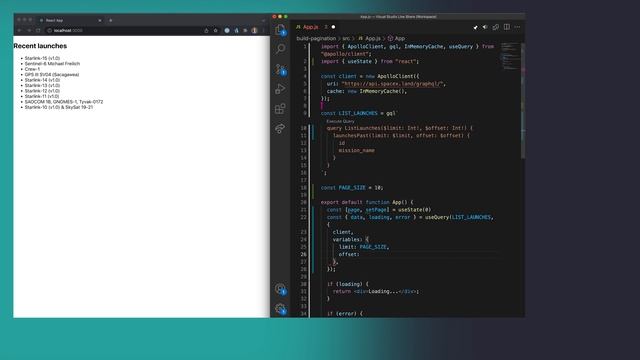Open the browser profile avatar
Screen dimensions: 640x360
point(254,31)
